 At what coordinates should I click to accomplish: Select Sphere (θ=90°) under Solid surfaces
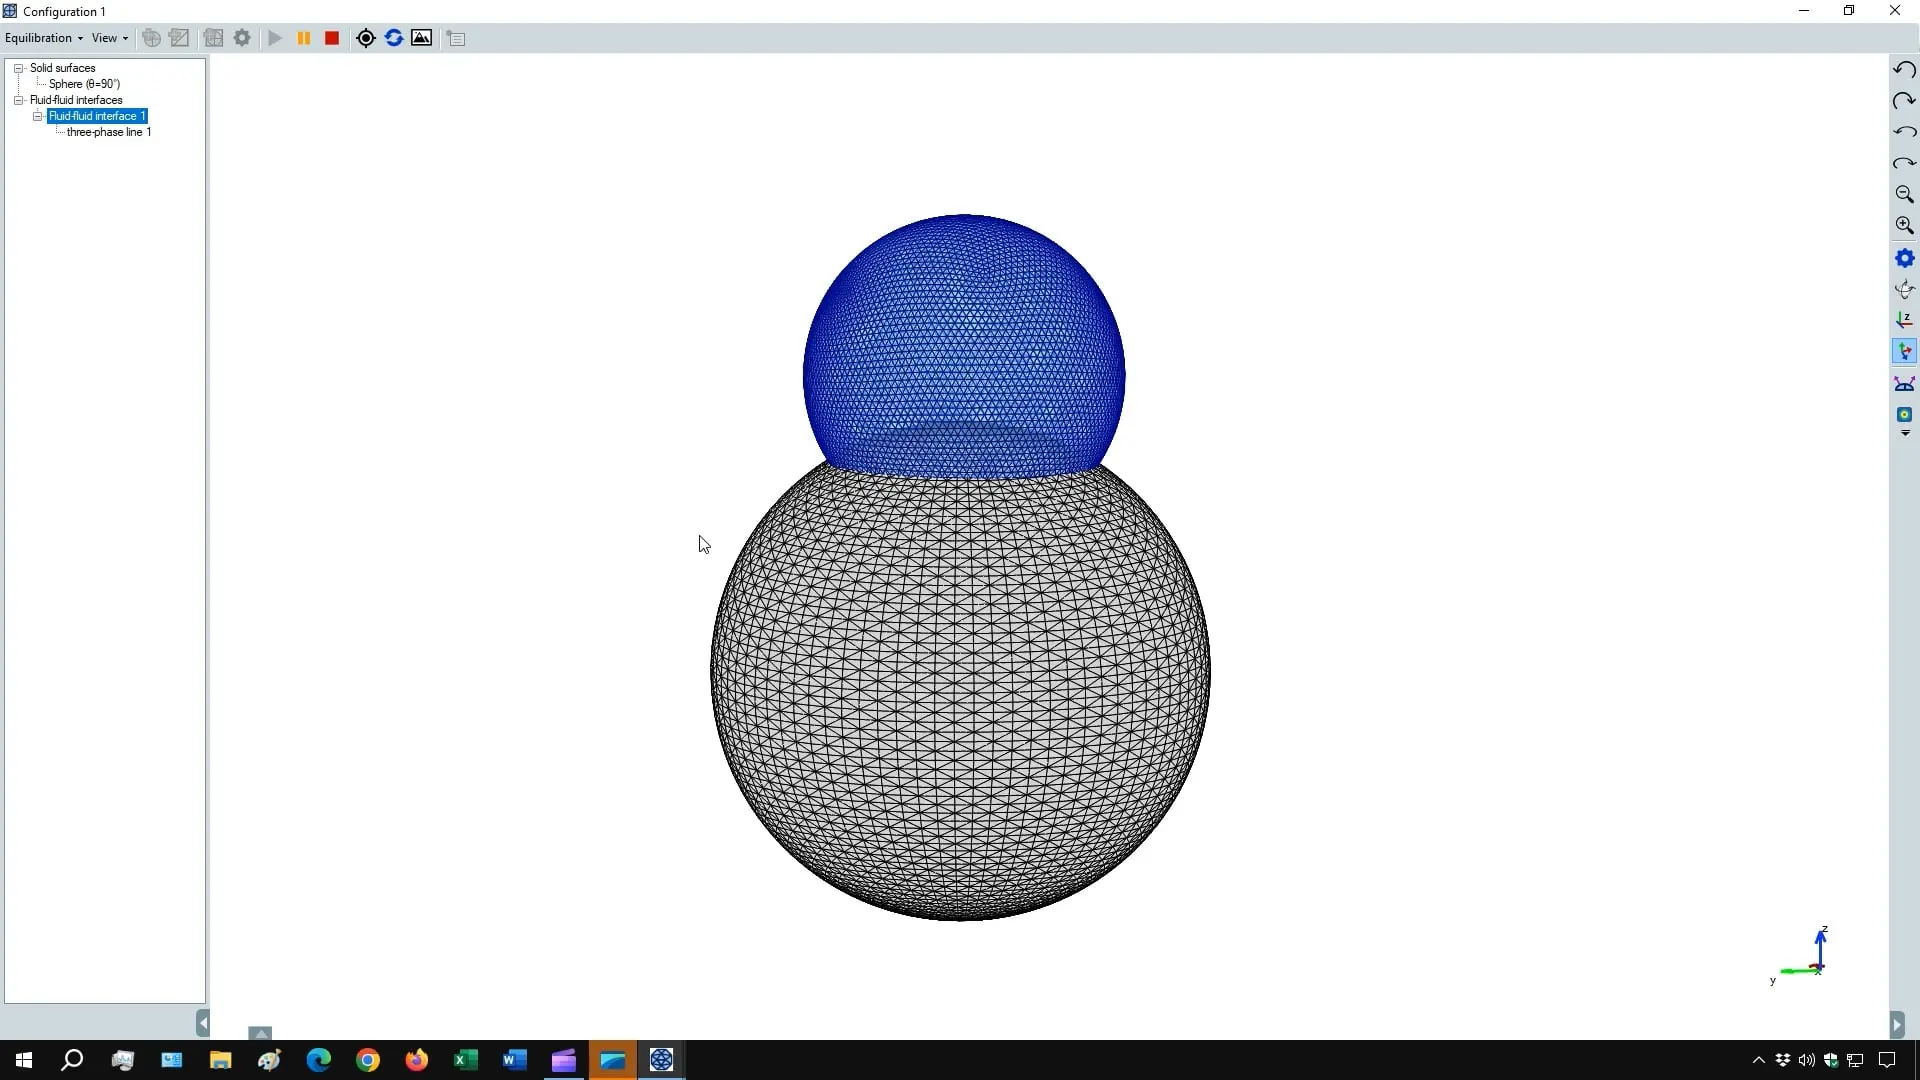(83, 83)
